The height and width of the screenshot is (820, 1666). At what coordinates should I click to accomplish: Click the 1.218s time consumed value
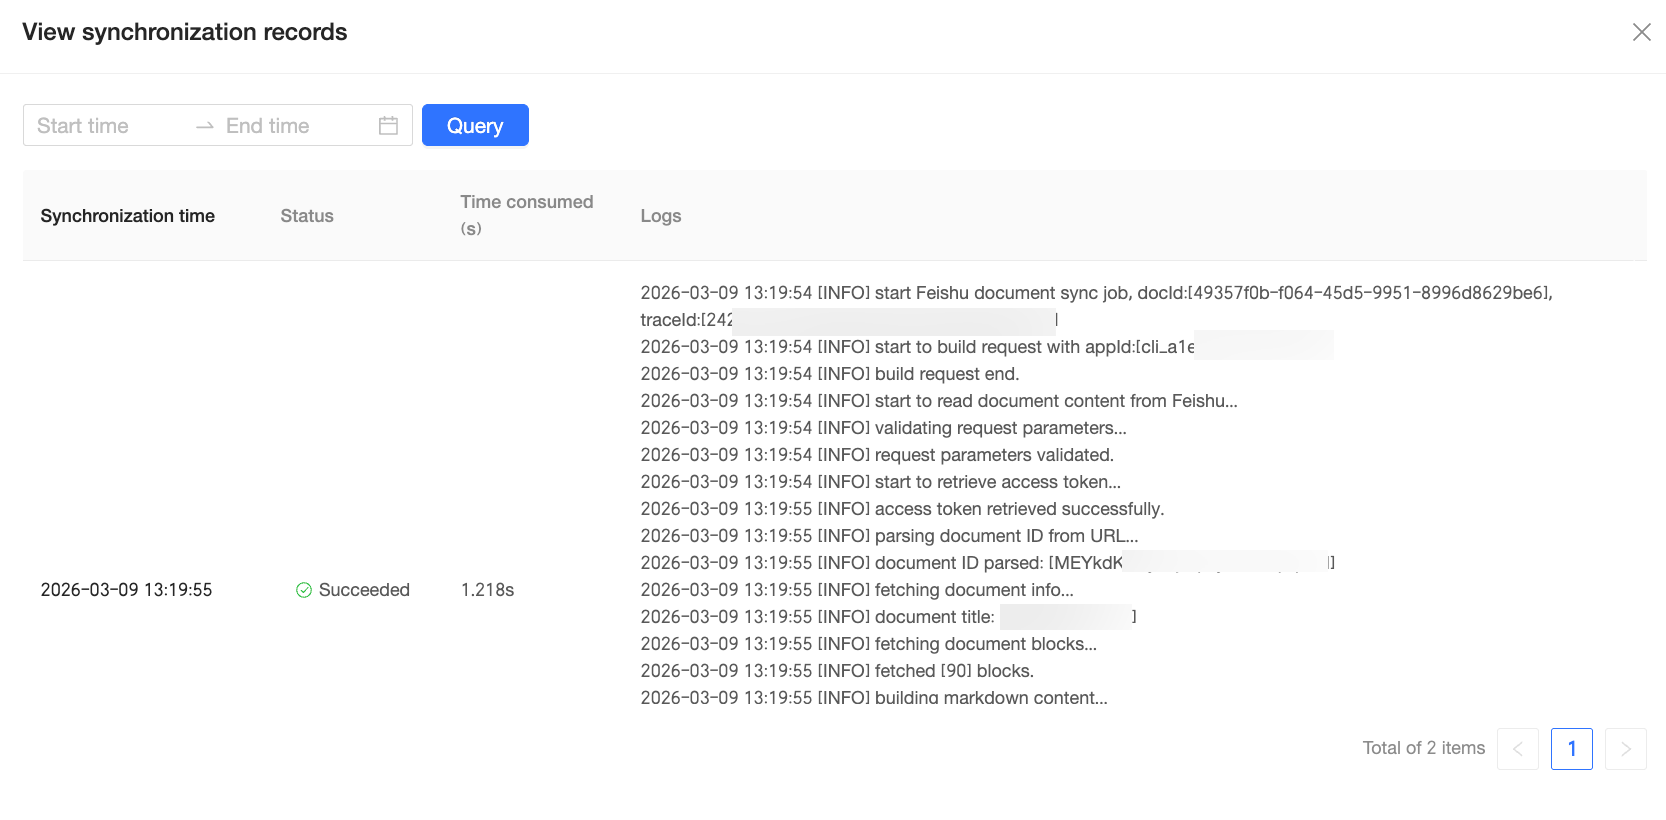click(487, 590)
